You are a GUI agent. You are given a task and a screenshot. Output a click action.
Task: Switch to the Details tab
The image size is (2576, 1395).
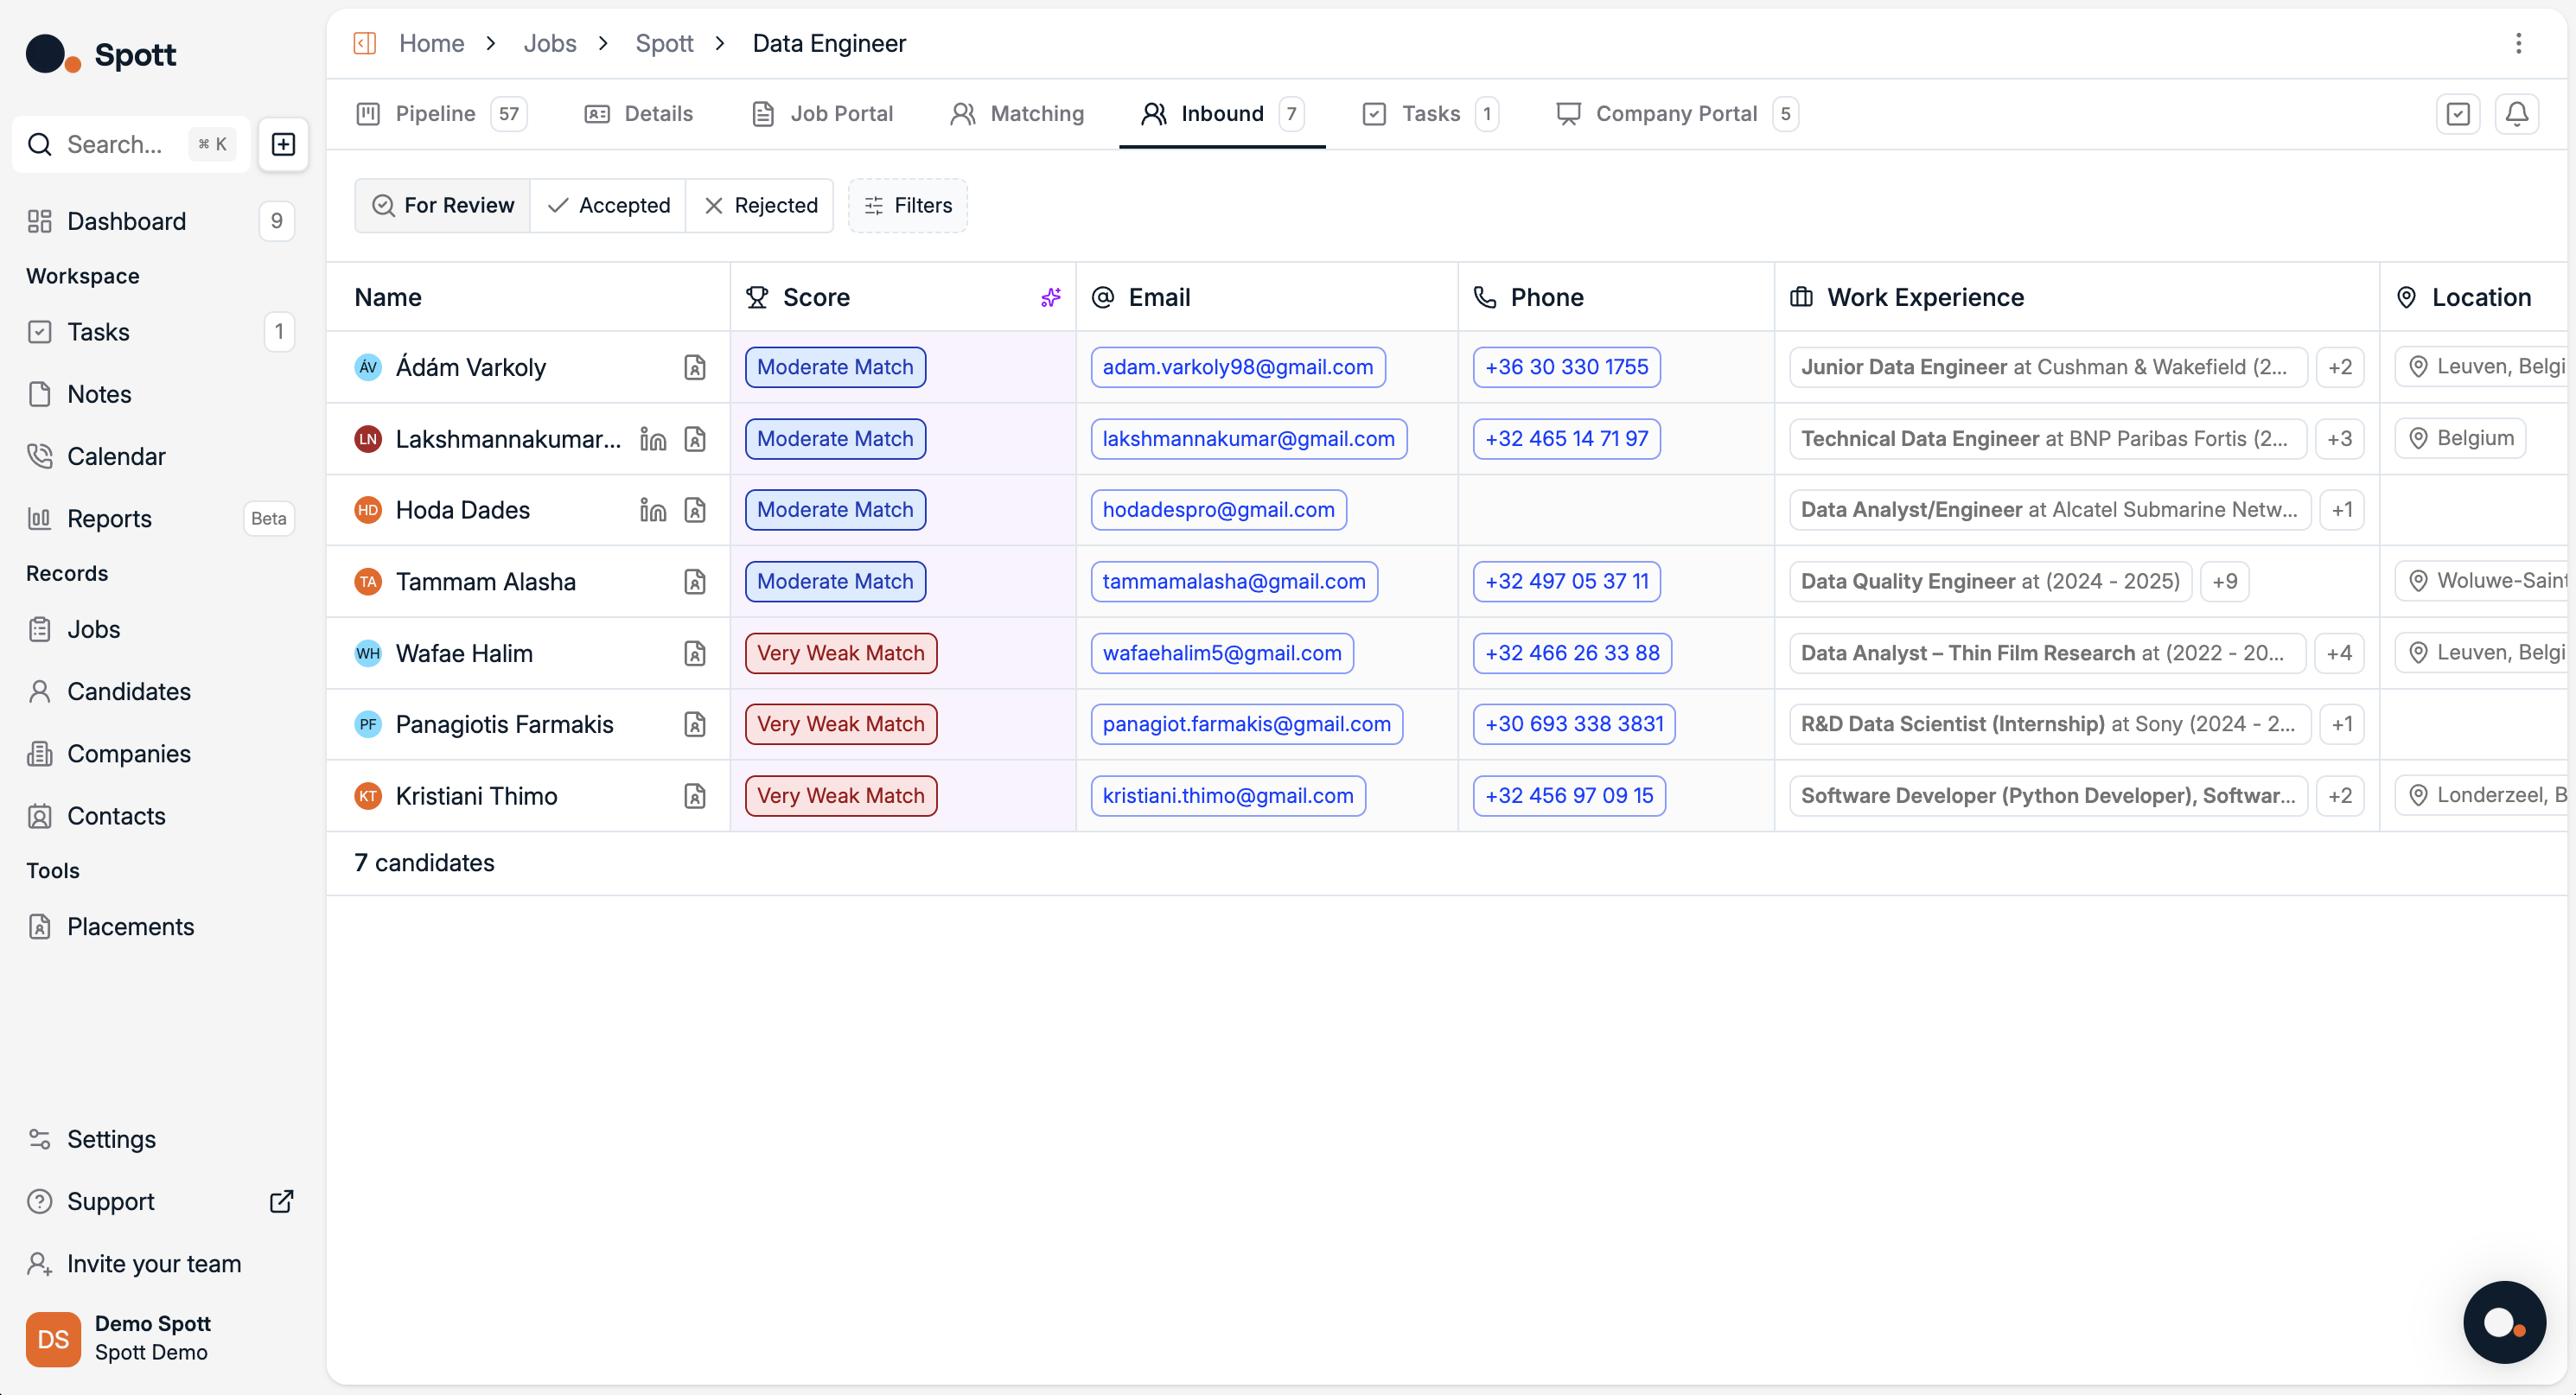638,114
